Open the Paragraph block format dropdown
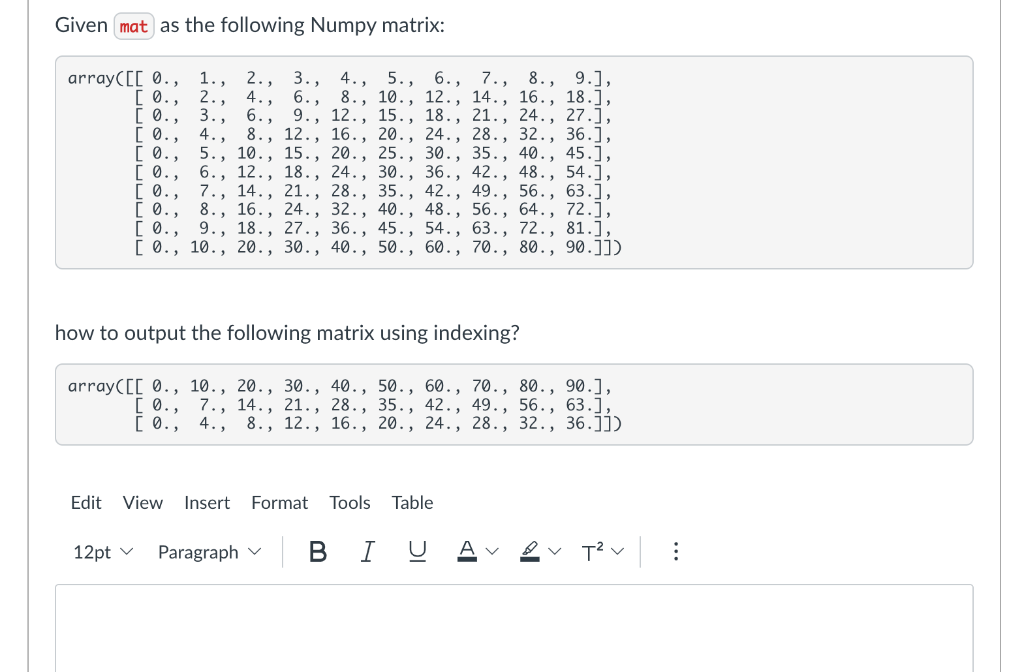Screen dimensions: 1024x672 (209, 552)
